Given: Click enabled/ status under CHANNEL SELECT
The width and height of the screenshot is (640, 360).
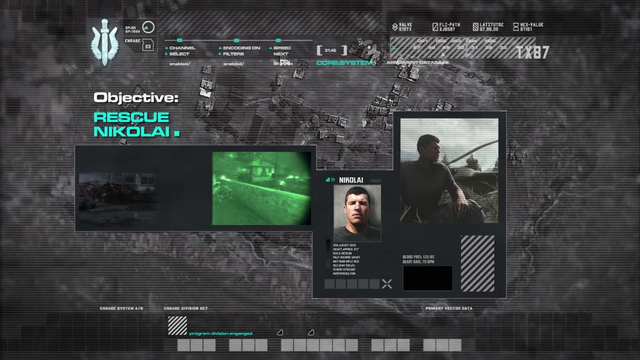Looking at the screenshot, I should coord(180,64).
